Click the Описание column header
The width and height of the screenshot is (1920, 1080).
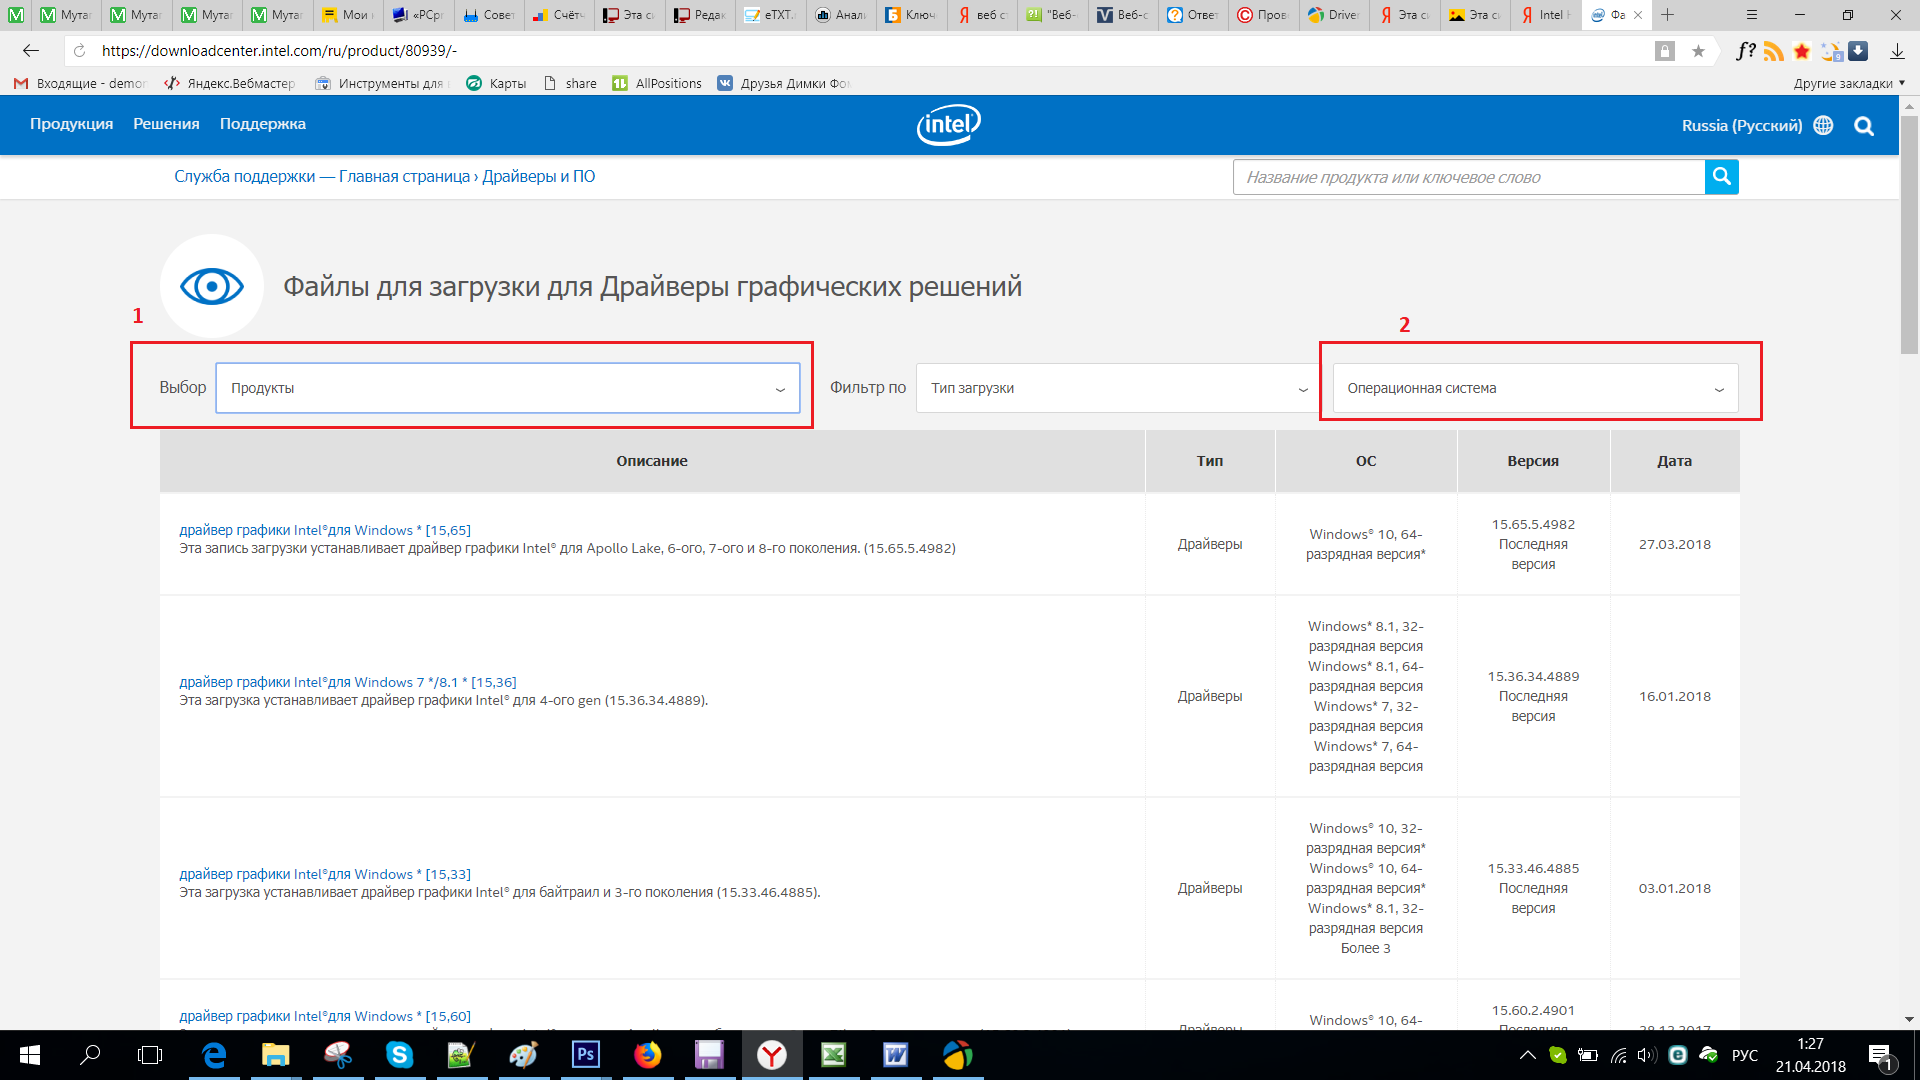(x=651, y=461)
